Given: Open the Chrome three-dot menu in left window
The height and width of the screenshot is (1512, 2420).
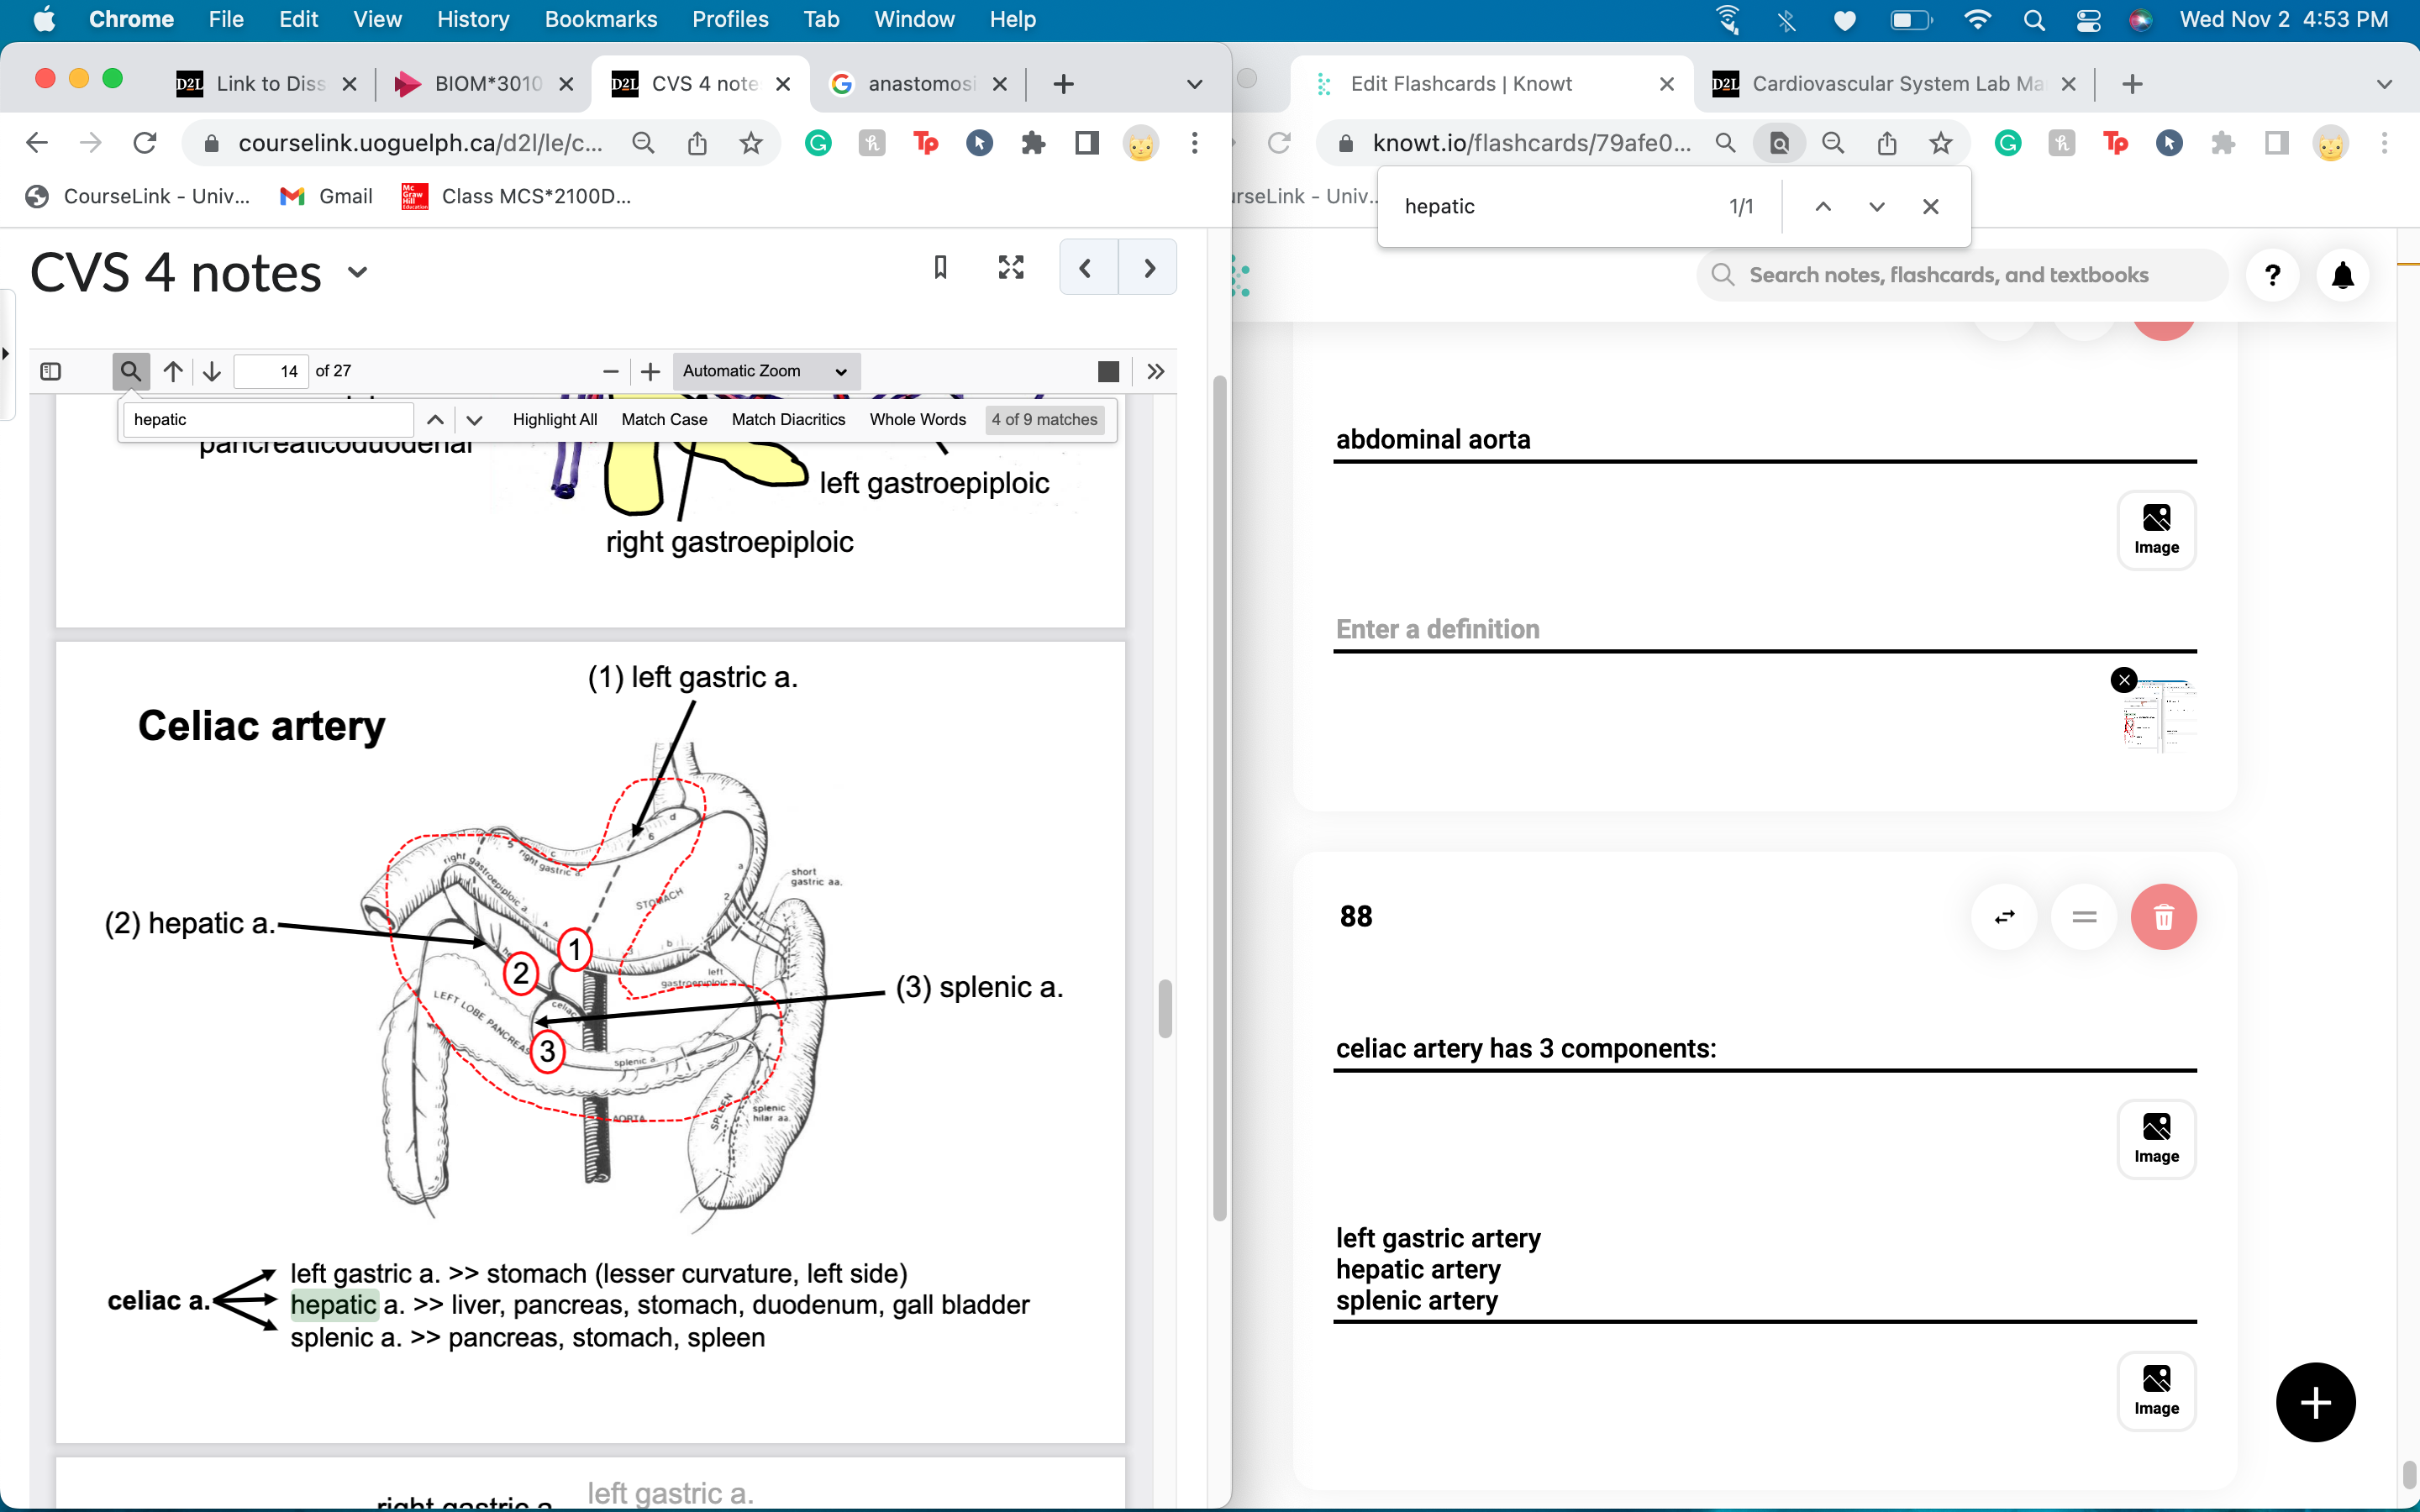Looking at the screenshot, I should tap(1194, 143).
